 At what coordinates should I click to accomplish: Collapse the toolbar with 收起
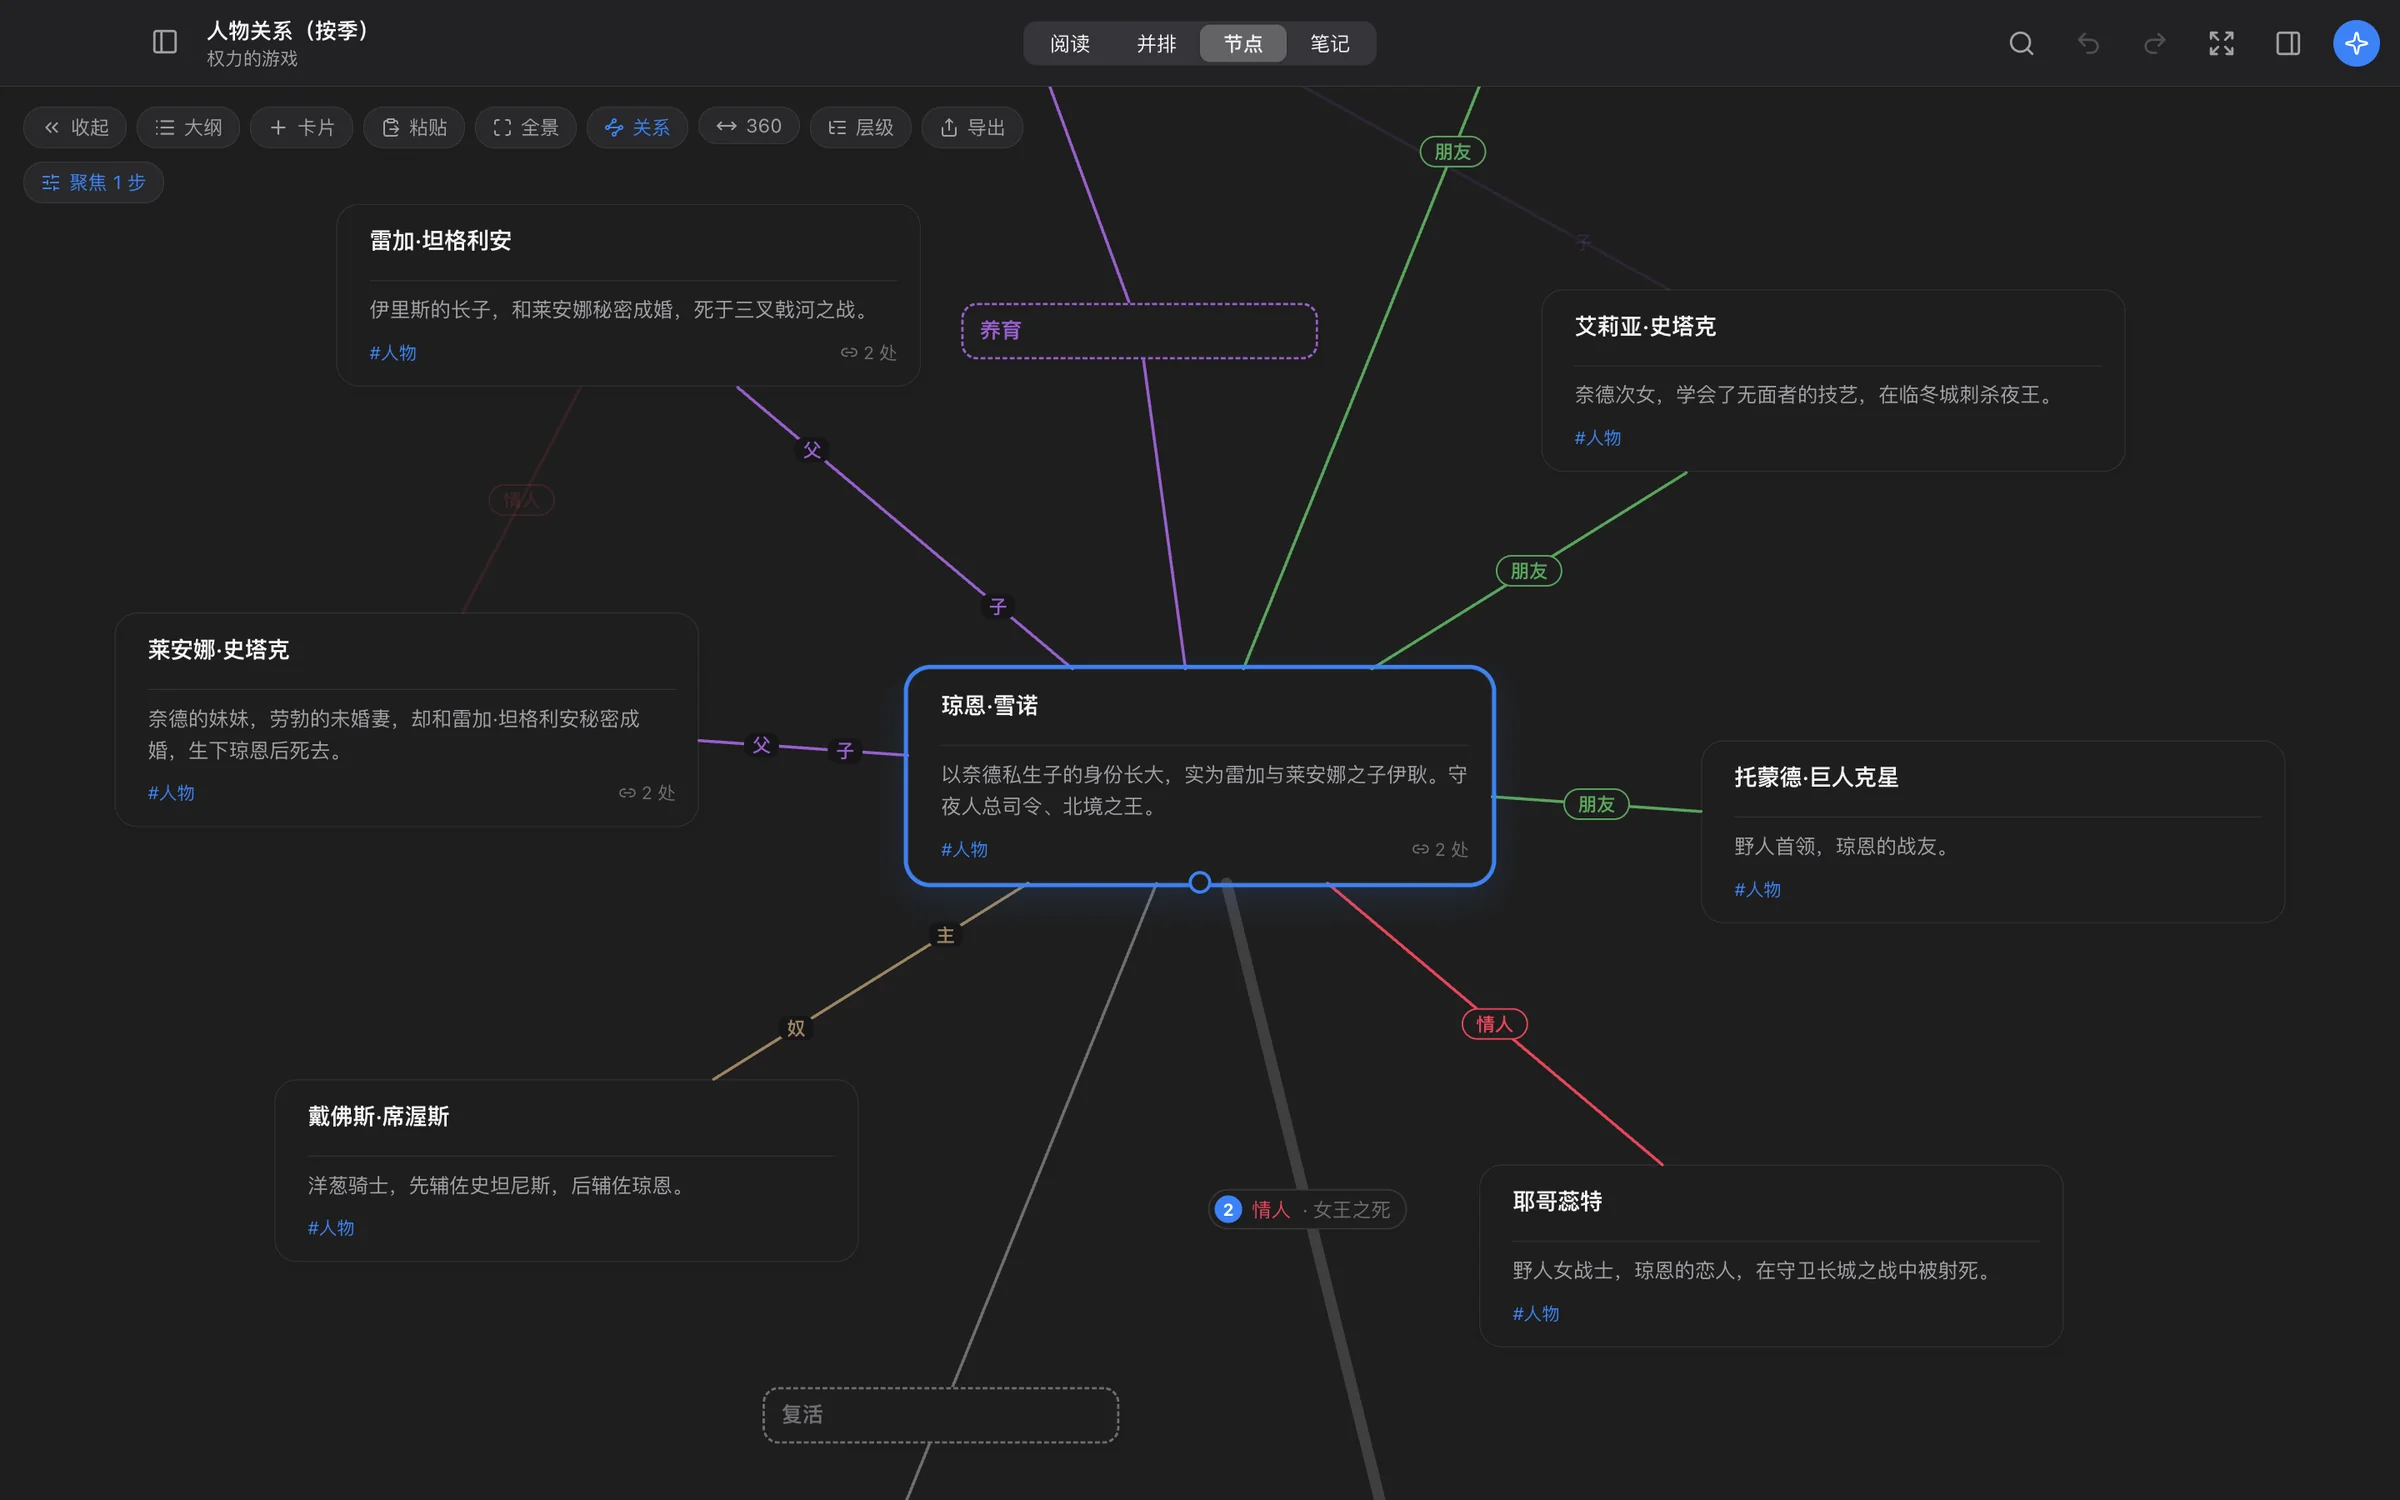pyautogui.click(x=75, y=127)
